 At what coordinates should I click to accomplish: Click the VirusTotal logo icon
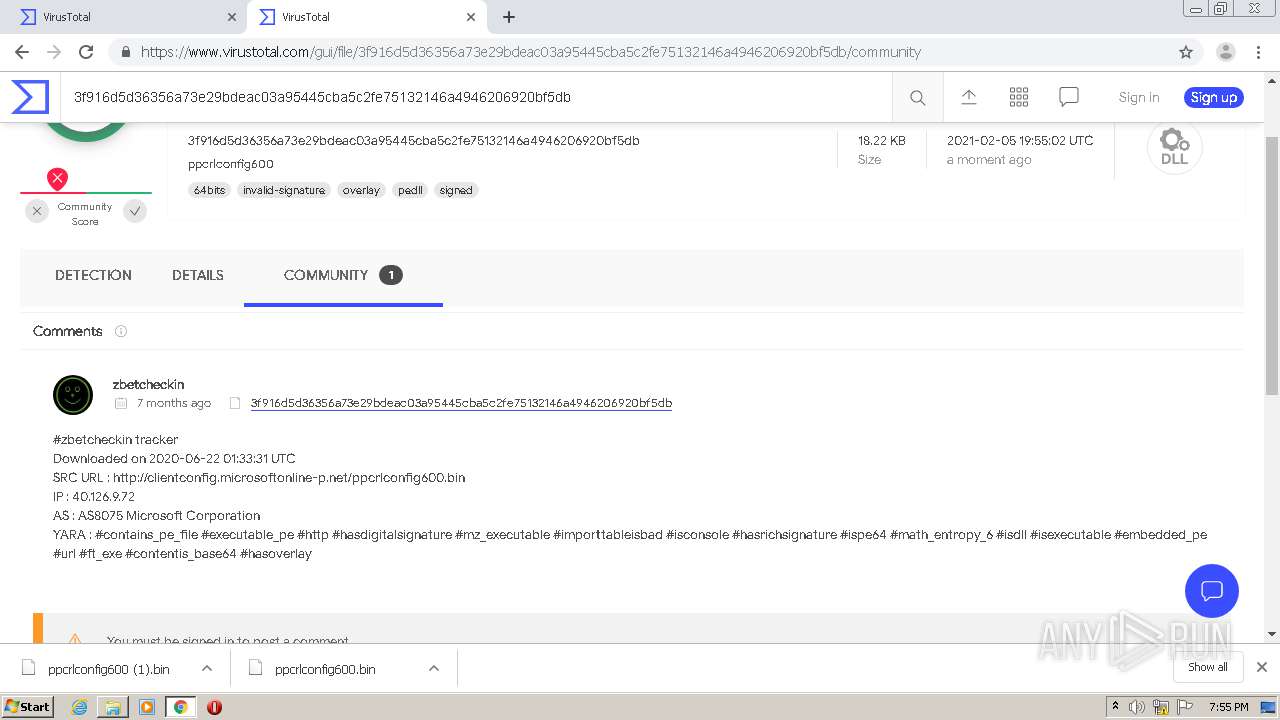(x=30, y=97)
